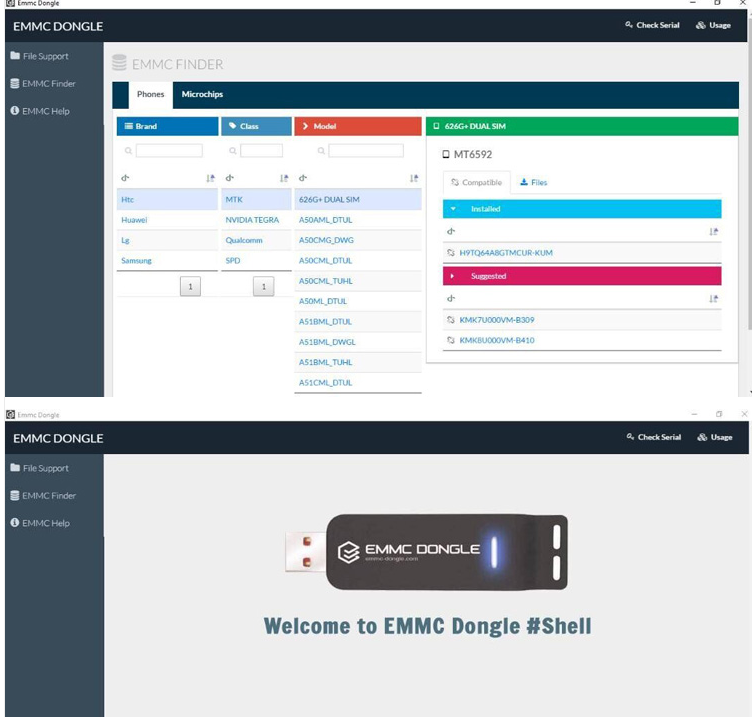Viewport: 752px width, 717px height.
Task: Switch to the Microchips tab
Action: 202,94
